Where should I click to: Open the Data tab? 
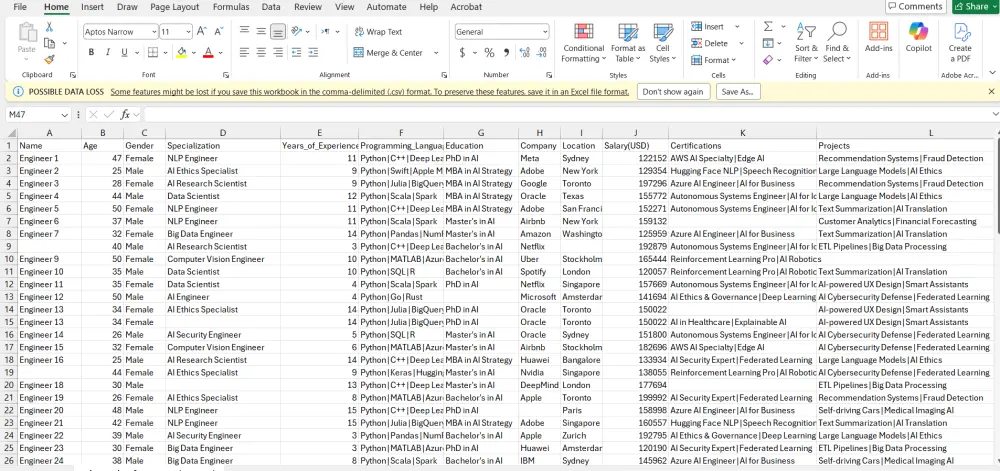pos(271,7)
